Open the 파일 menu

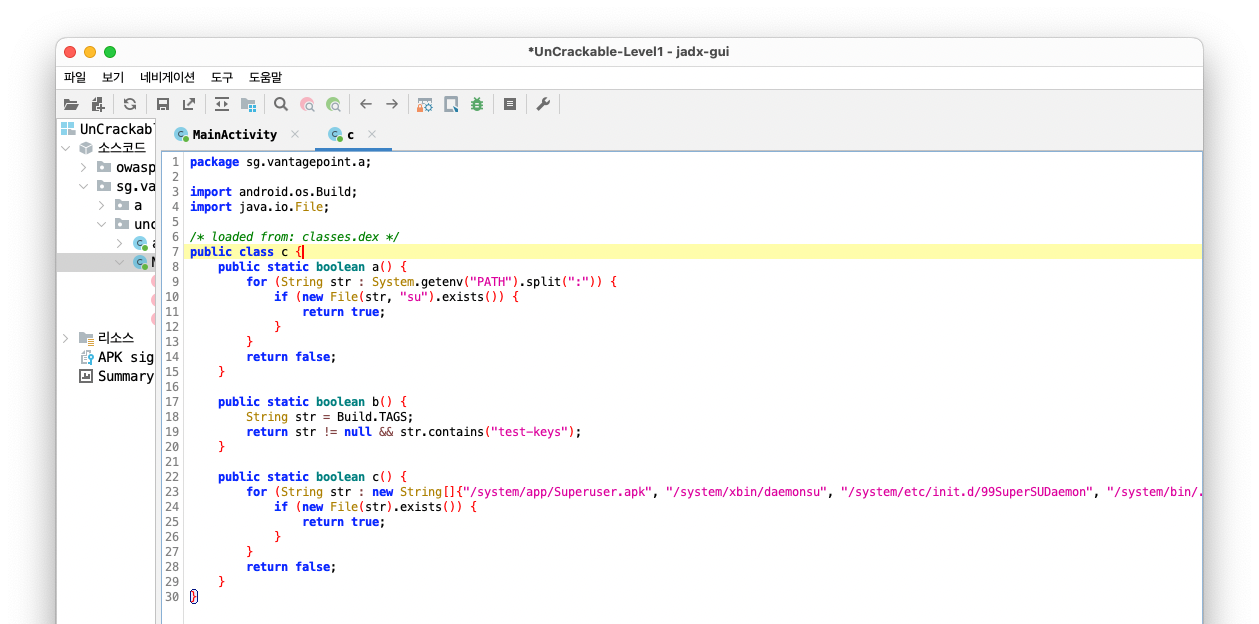(75, 77)
